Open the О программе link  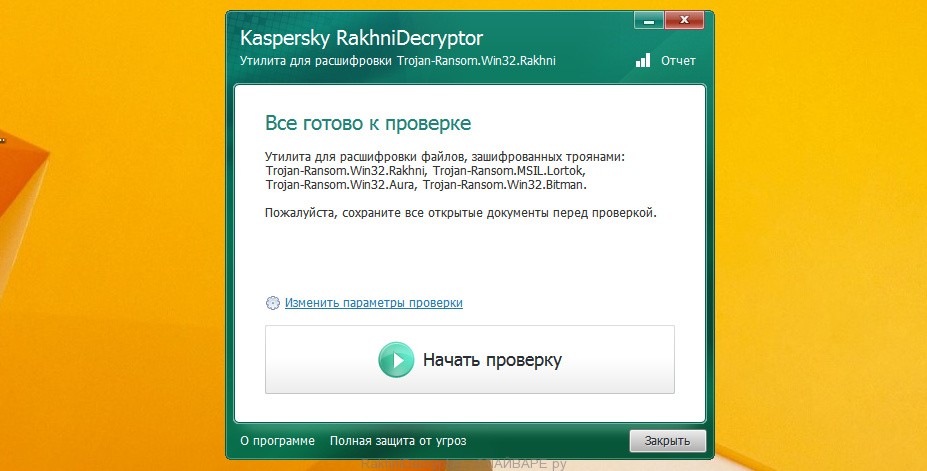(277, 441)
